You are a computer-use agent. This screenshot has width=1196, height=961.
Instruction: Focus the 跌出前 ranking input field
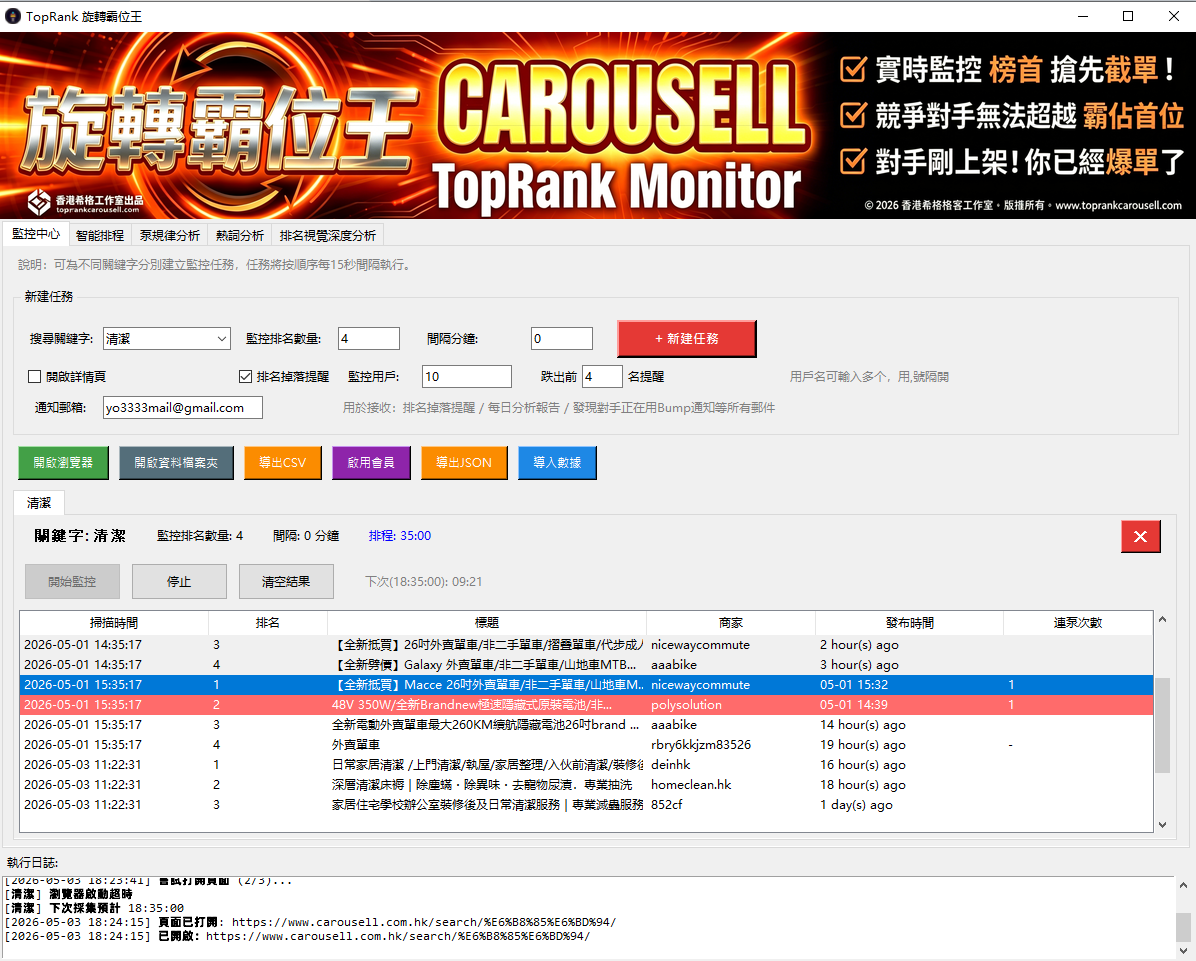click(x=603, y=377)
